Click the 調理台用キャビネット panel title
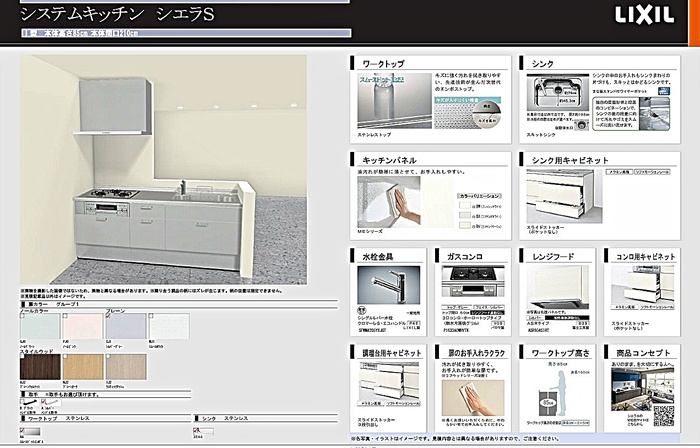The image size is (700, 448). coord(391,353)
